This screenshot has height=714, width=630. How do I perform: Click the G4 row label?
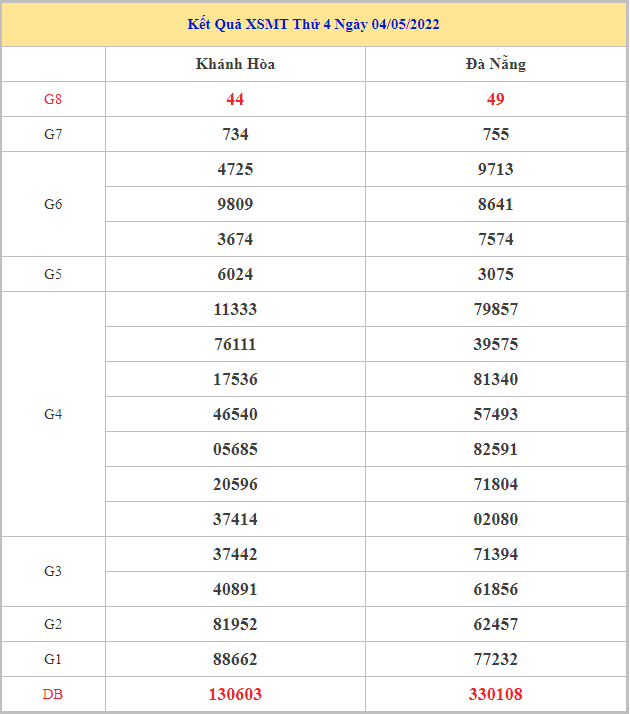coord(53,414)
